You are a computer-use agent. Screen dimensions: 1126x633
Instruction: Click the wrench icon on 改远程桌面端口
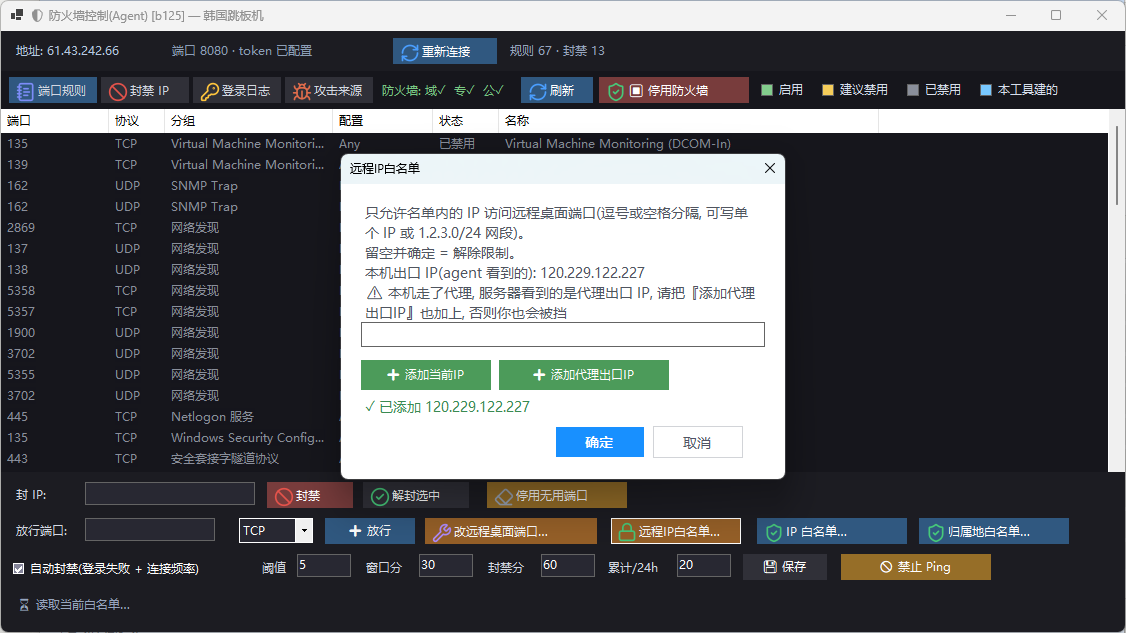click(x=442, y=532)
